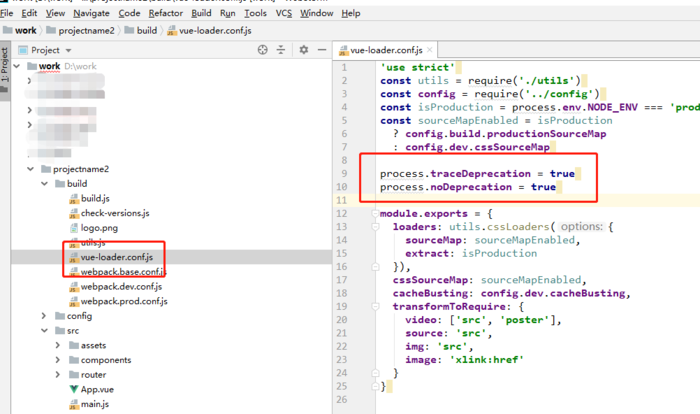This screenshot has width=700, height=414.
Task: Click the folder icon of config
Action: (x=60, y=316)
